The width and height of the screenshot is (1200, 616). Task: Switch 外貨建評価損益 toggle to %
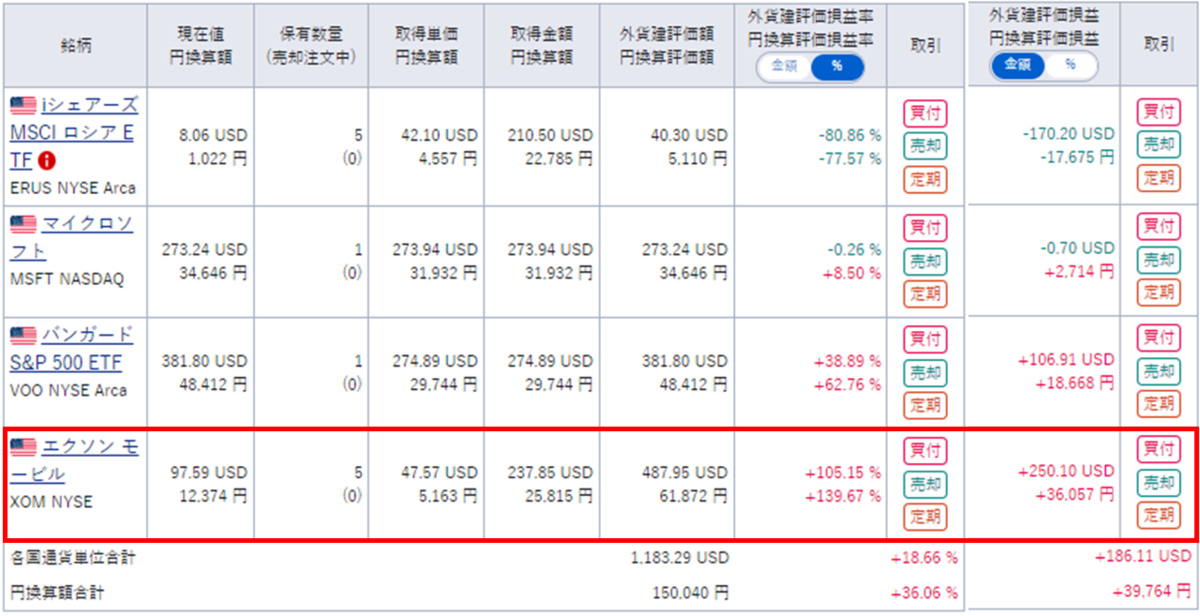1071,66
